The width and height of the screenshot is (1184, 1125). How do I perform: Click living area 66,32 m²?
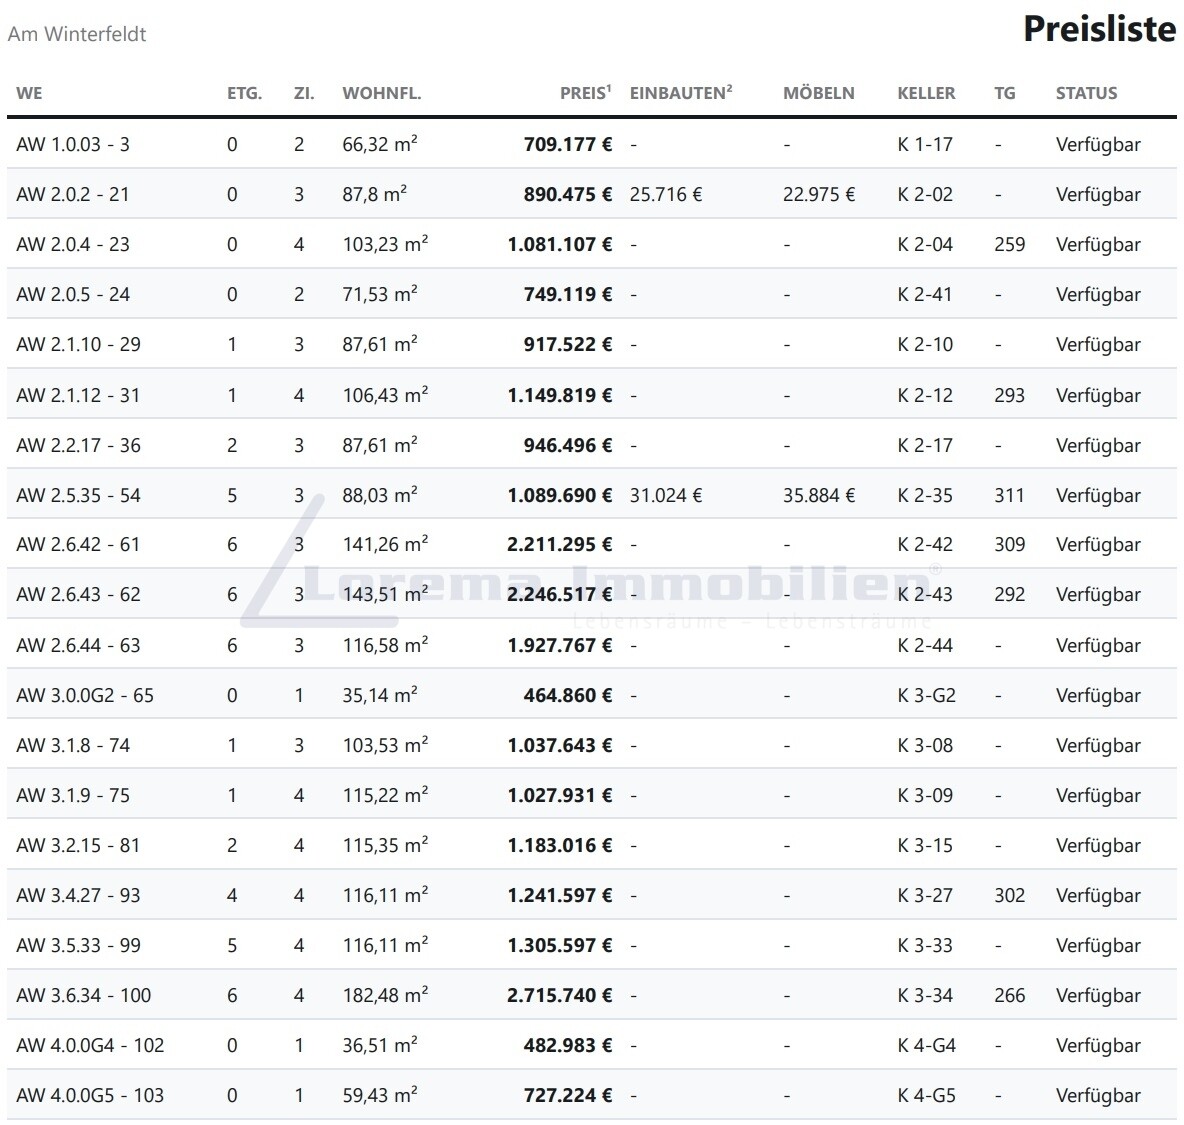coord(380,143)
